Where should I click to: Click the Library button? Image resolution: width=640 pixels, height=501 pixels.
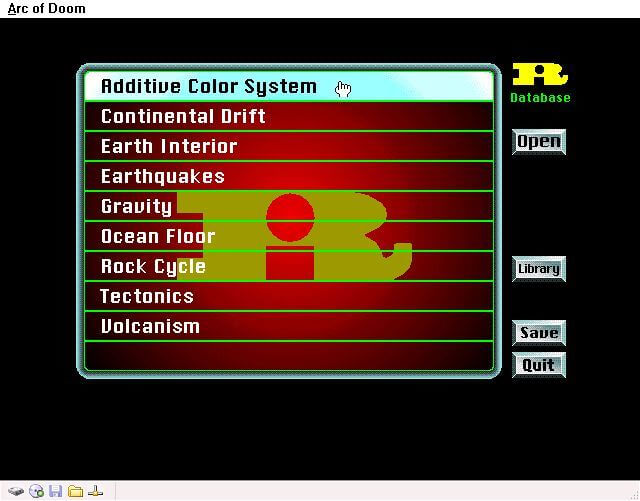(539, 269)
